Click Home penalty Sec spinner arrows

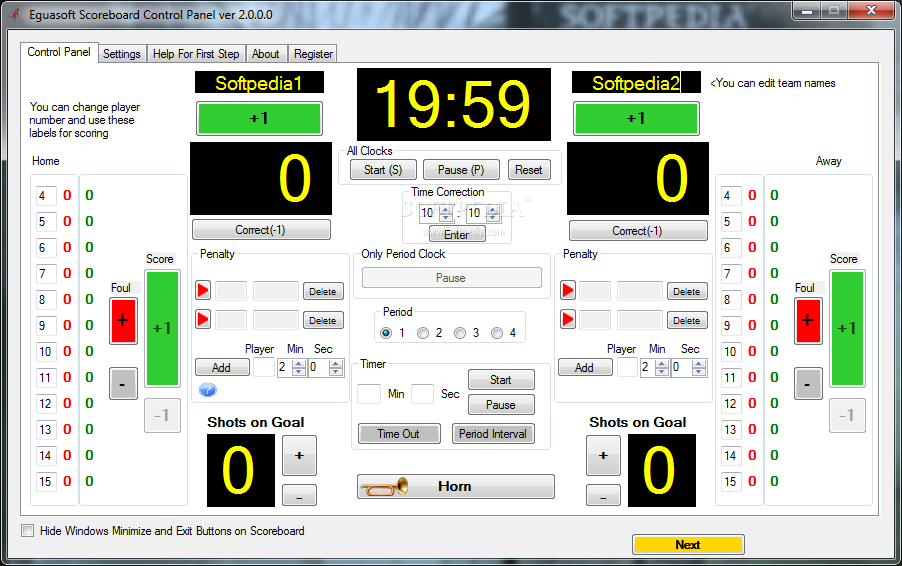tap(336, 368)
